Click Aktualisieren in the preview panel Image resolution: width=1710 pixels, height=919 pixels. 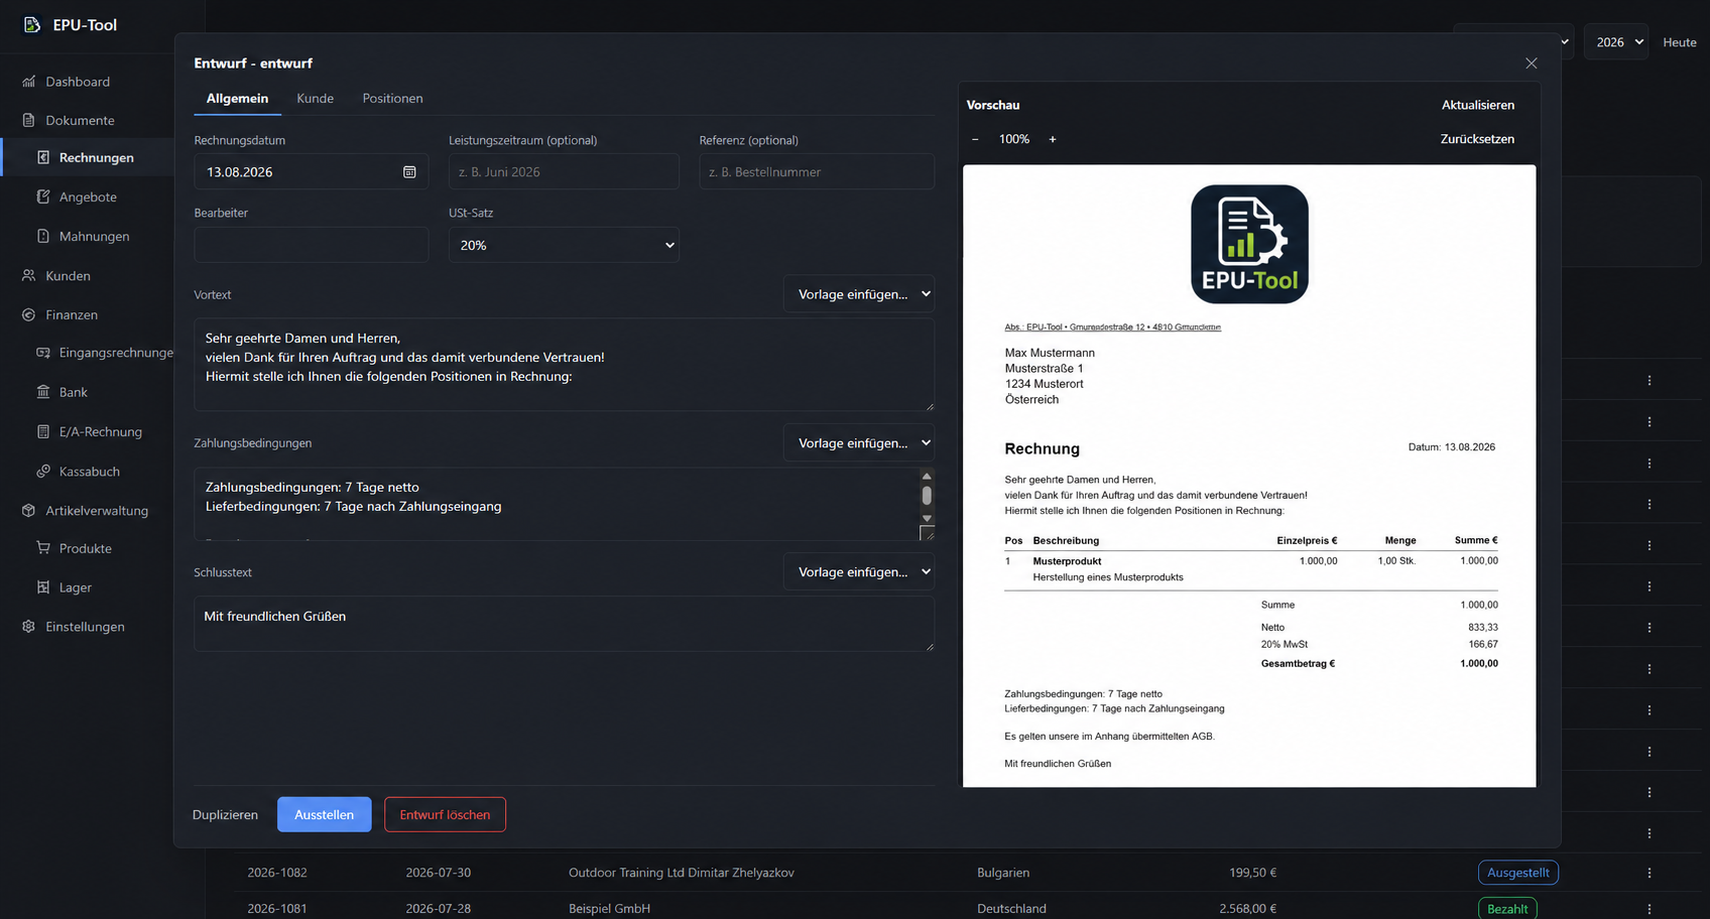tap(1477, 105)
